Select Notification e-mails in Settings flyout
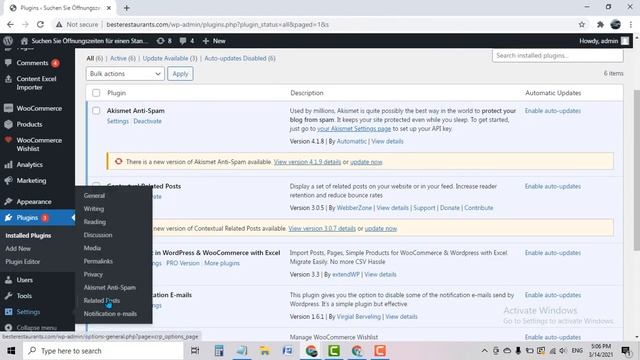This screenshot has width=640, height=360. coord(110,313)
